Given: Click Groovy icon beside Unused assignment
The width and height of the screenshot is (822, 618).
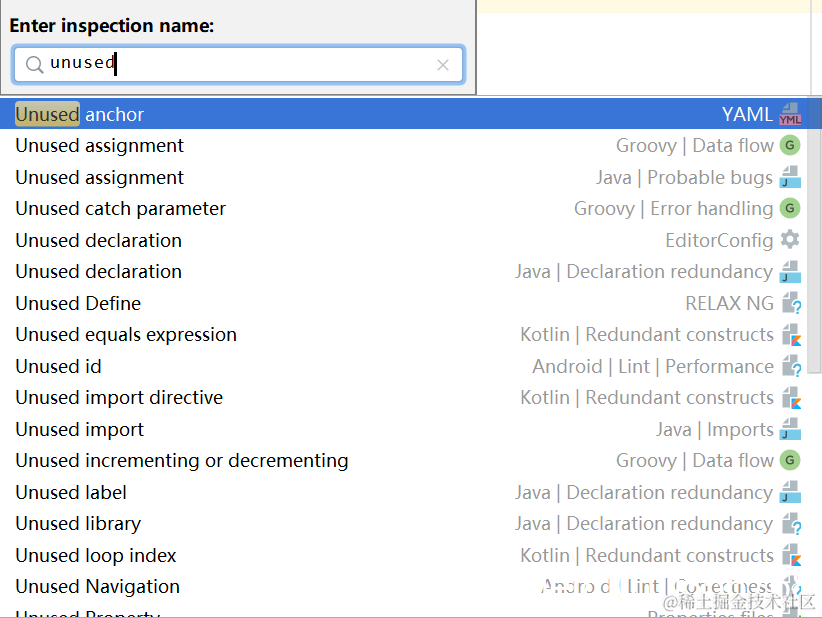Looking at the screenshot, I should coord(790,146).
